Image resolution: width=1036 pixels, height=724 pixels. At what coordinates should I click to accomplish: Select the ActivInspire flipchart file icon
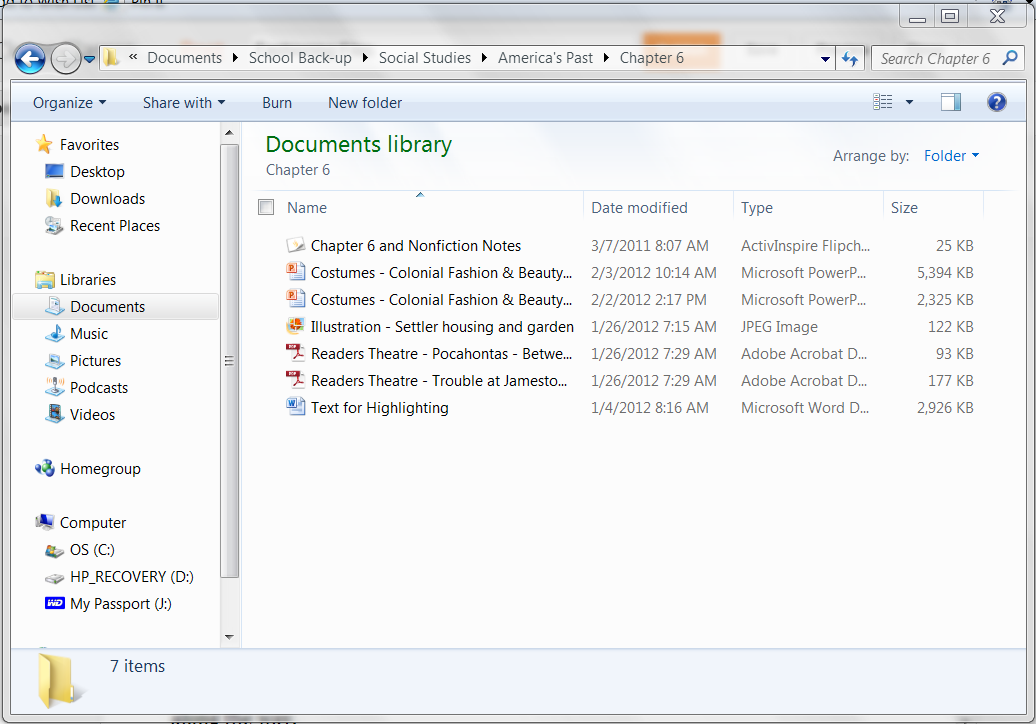[x=295, y=245]
